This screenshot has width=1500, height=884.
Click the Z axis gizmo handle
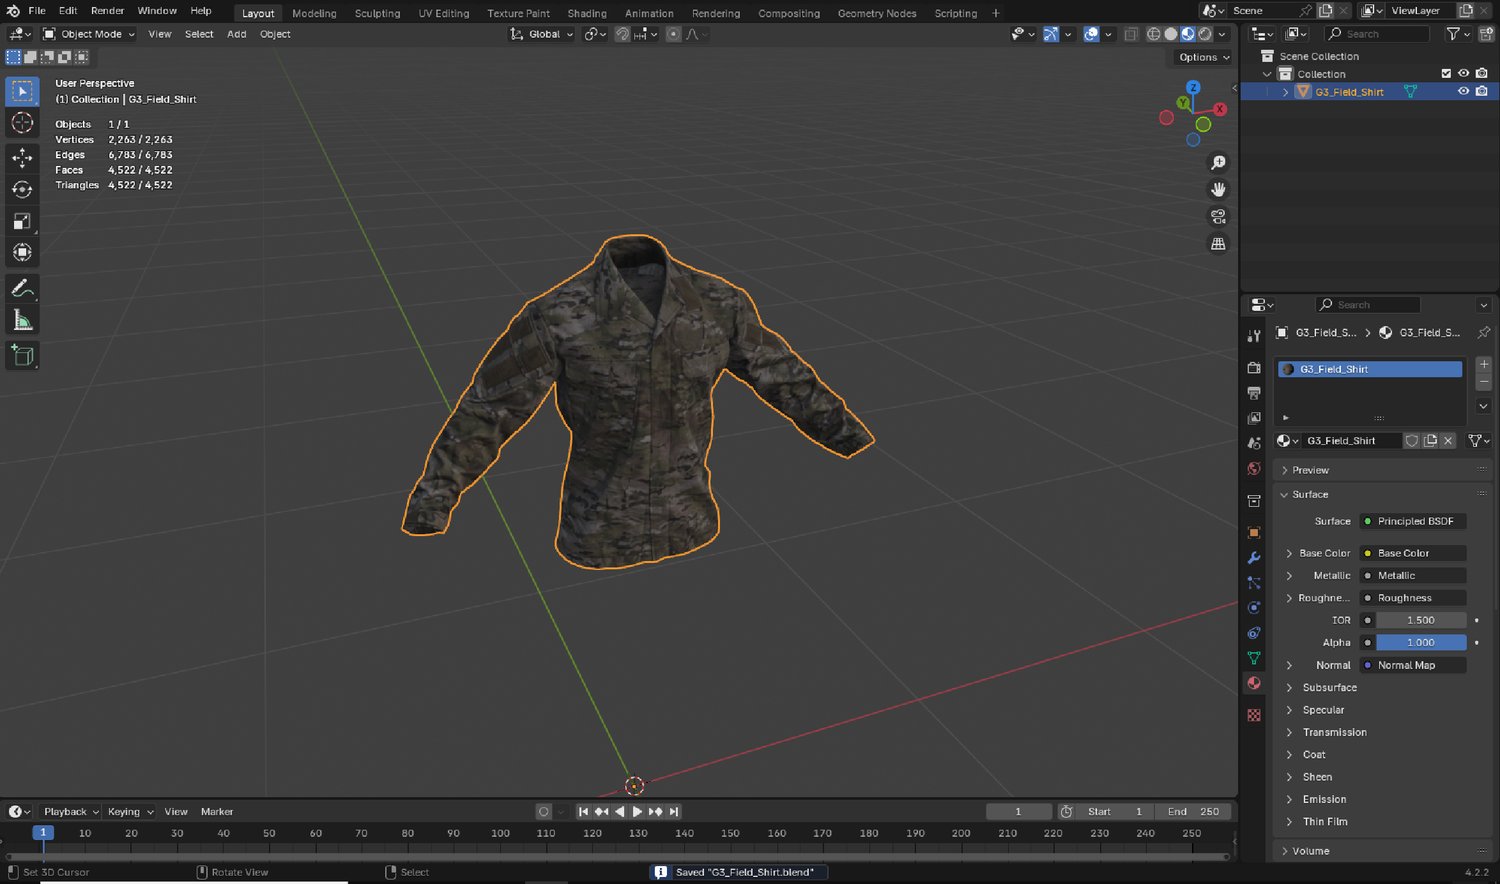pos(1193,88)
